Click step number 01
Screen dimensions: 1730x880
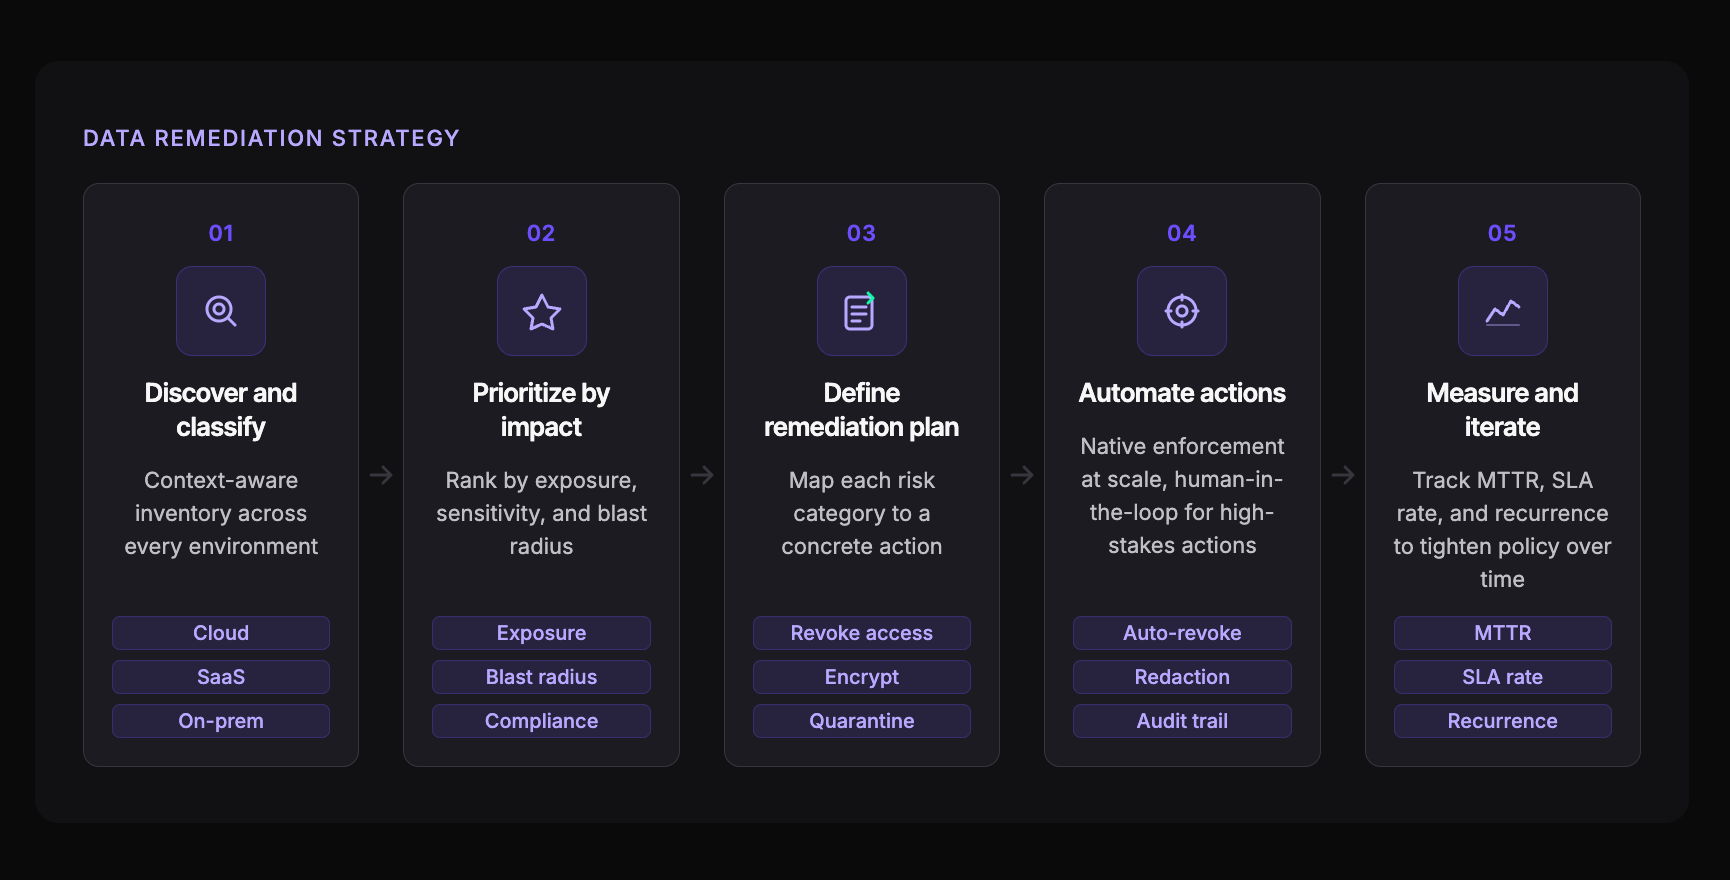tap(221, 233)
